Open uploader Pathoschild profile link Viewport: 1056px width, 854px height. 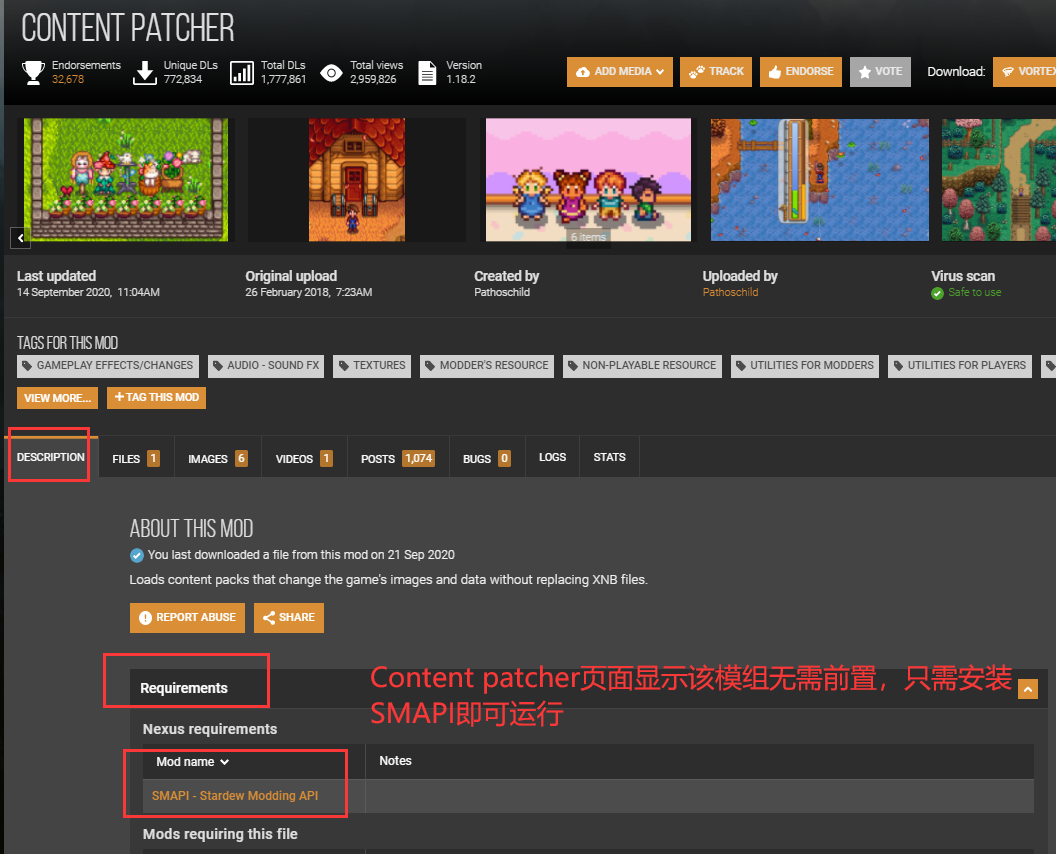coord(730,292)
